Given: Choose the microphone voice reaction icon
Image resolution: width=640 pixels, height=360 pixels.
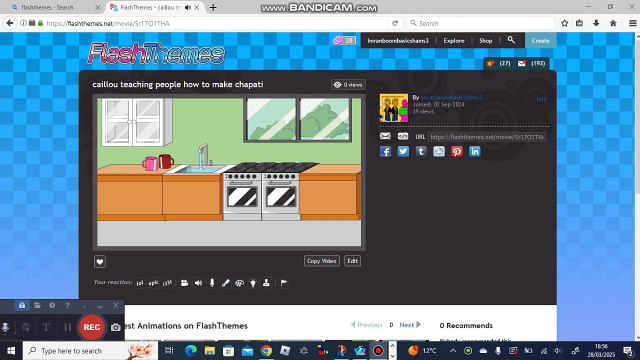Looking at the screenshot, I should [212, 283].
